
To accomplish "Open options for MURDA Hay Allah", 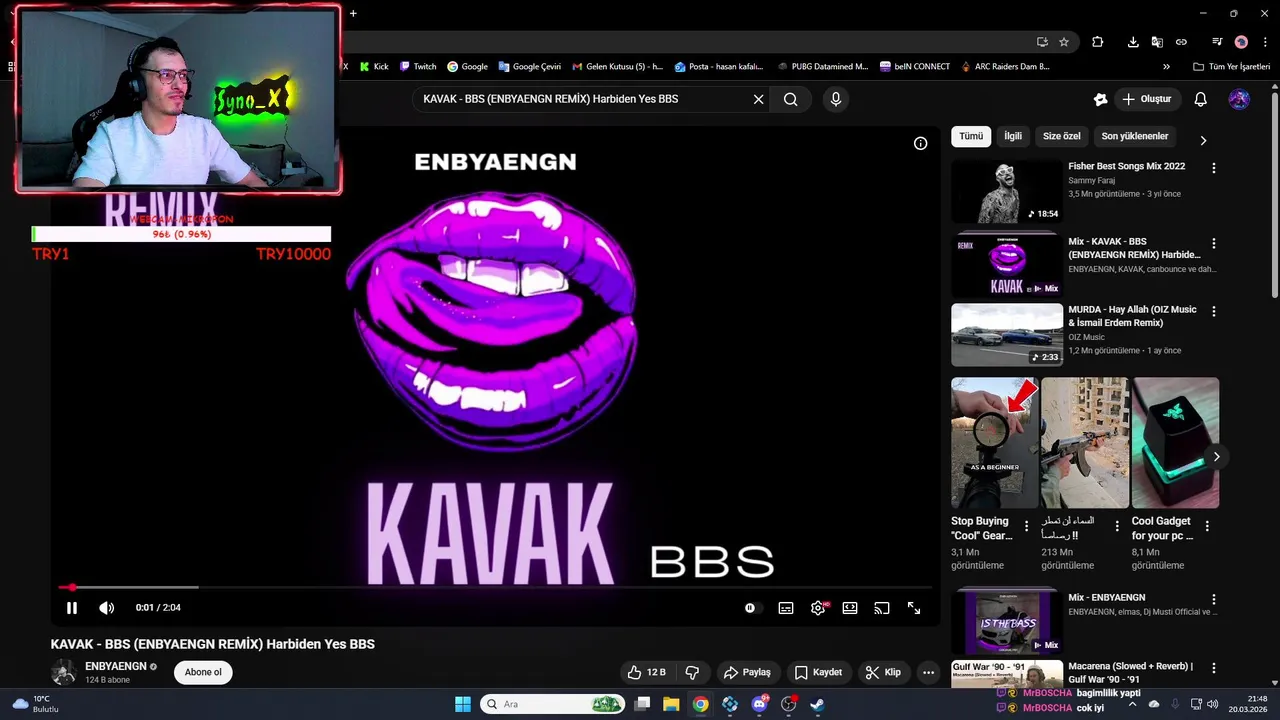I will [1214, 312].
